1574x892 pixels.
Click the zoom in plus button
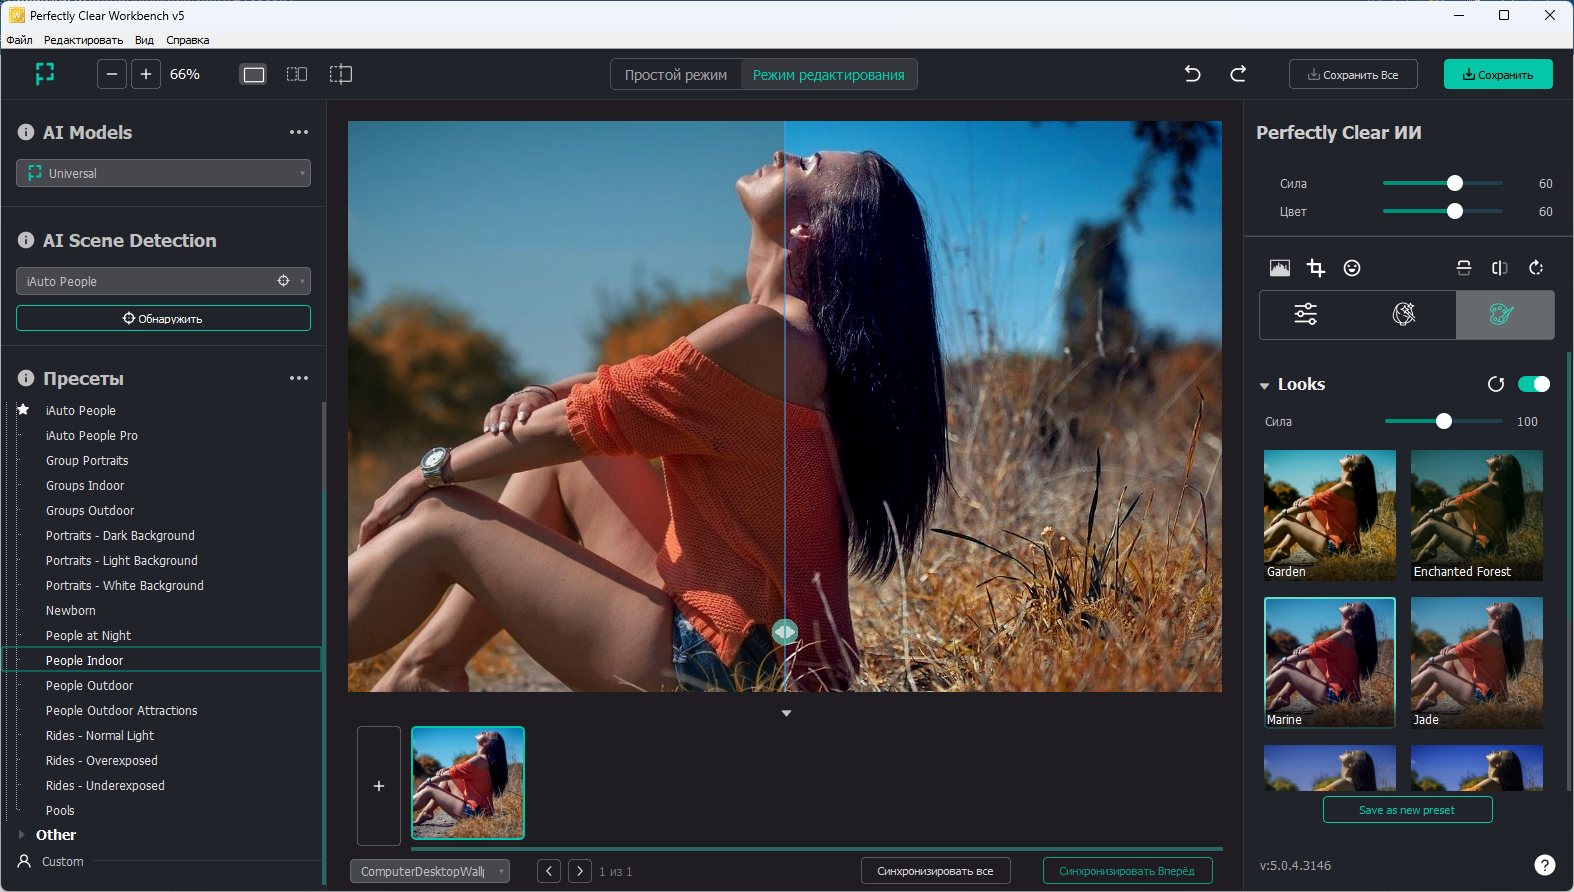pyautogui.click(x=146, y=74)
